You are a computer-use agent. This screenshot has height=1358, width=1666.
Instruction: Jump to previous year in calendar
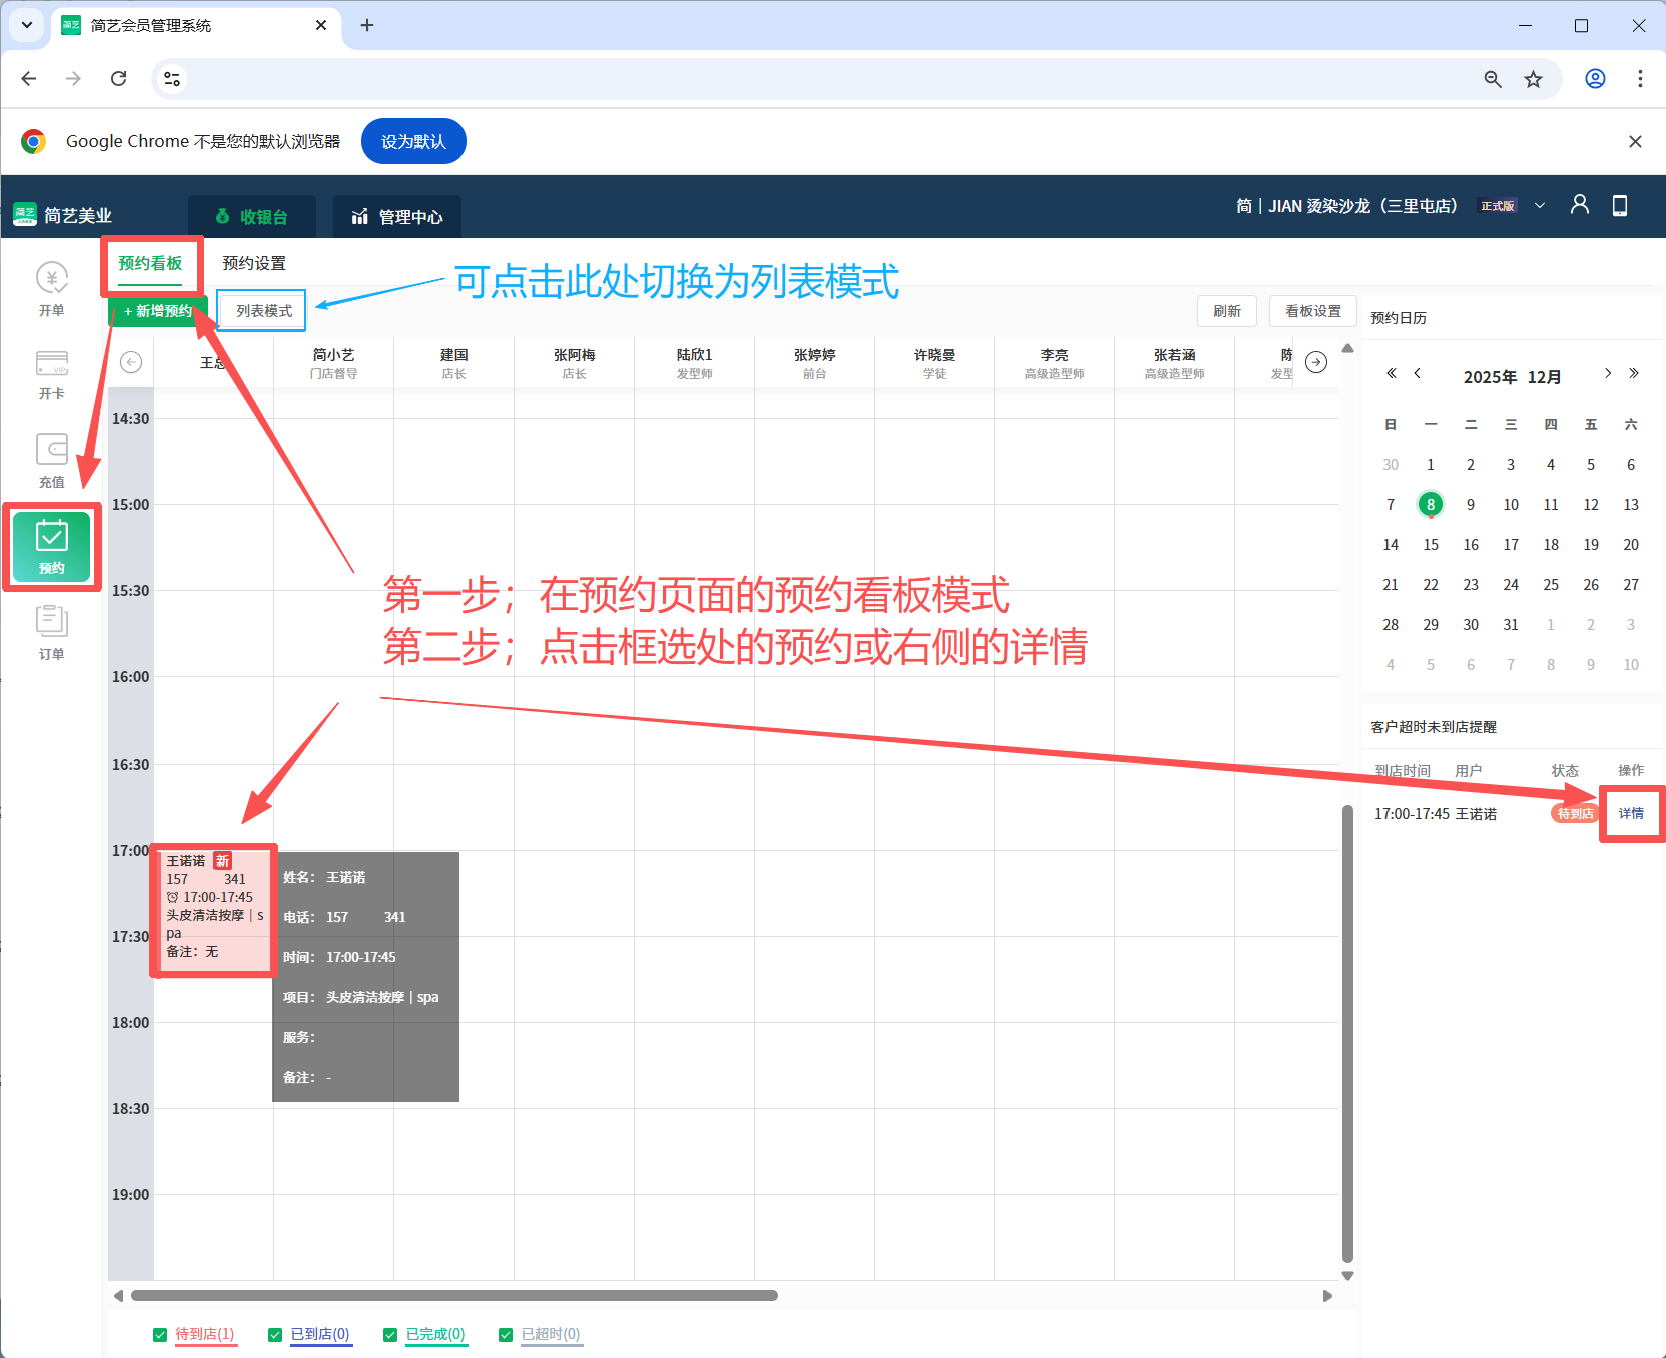click(x=1391, y=373)
